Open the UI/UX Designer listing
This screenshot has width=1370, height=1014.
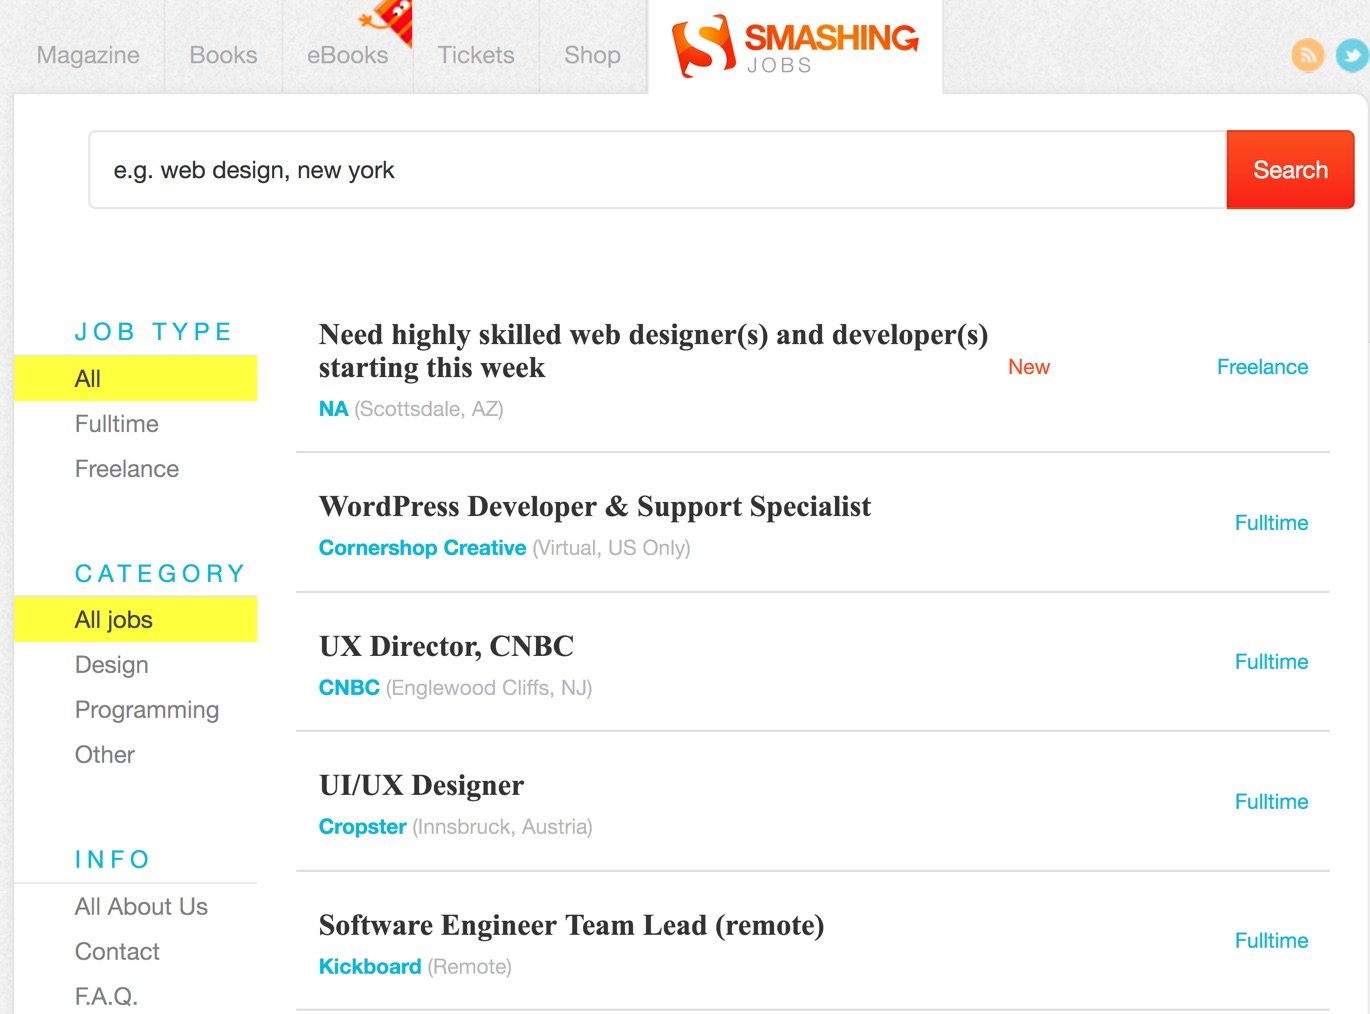(421, 786)
